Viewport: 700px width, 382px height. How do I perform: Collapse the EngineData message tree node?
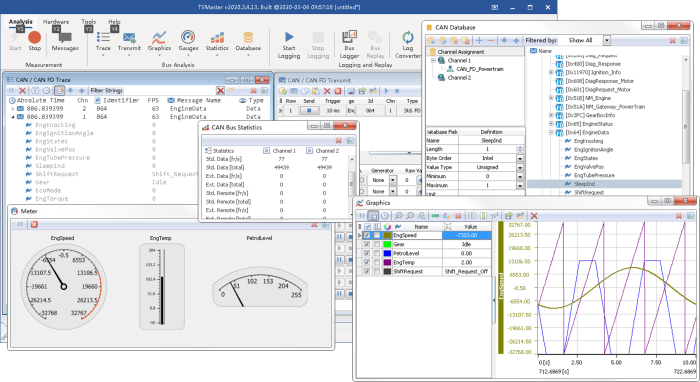tap(551, 133)
